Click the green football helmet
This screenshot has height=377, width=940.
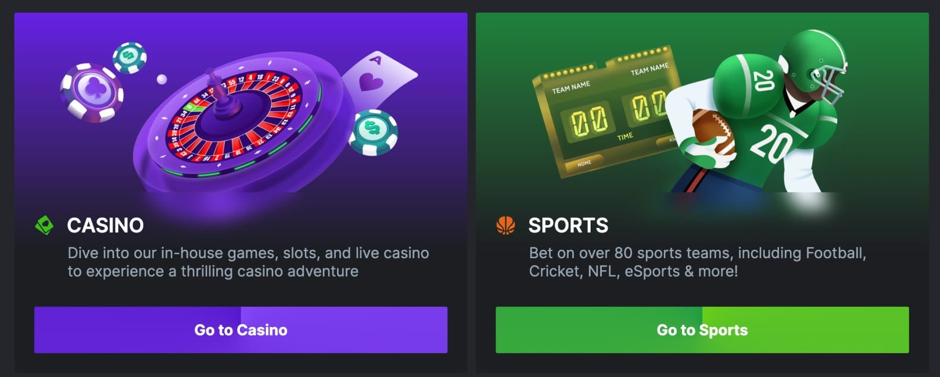(x=815, y=63)
